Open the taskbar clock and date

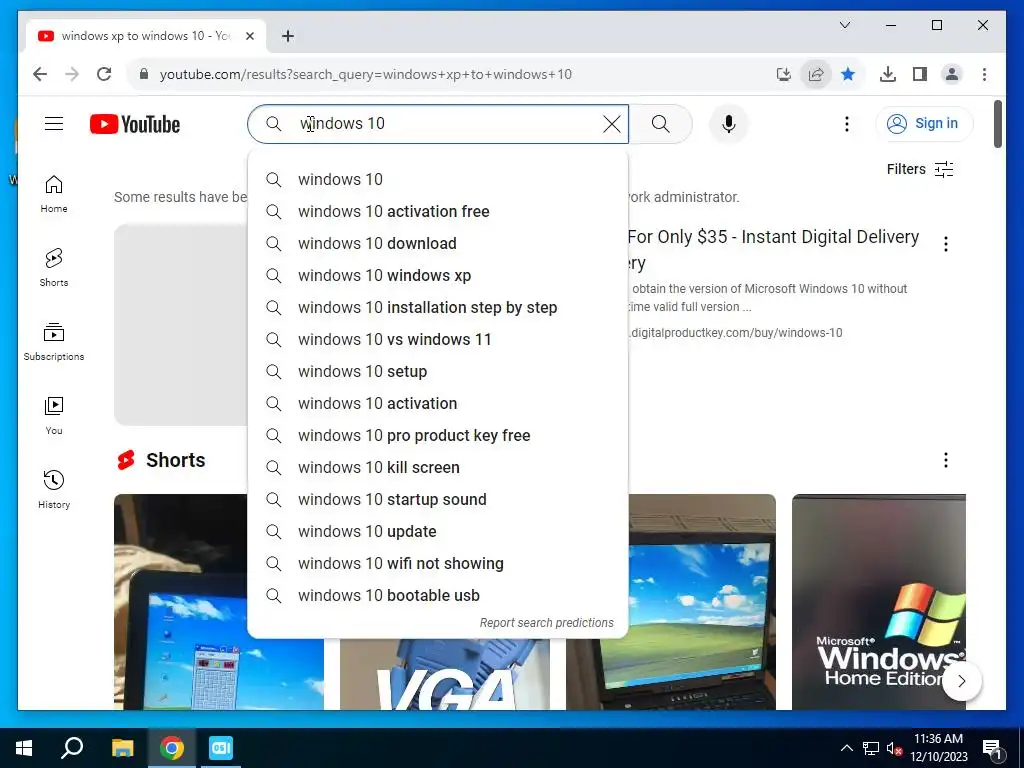938,748
